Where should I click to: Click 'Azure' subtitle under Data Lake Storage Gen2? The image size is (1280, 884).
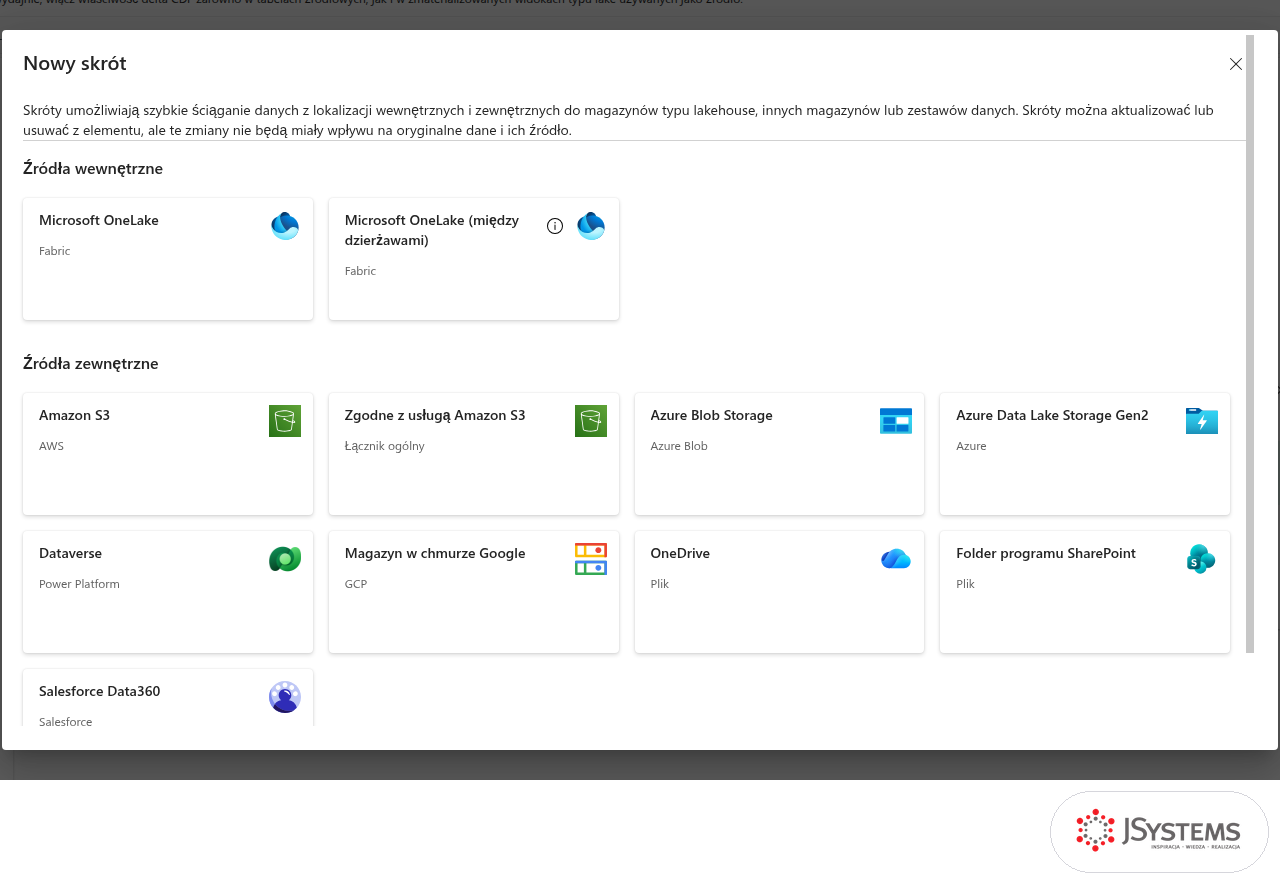tap(971, 446)
